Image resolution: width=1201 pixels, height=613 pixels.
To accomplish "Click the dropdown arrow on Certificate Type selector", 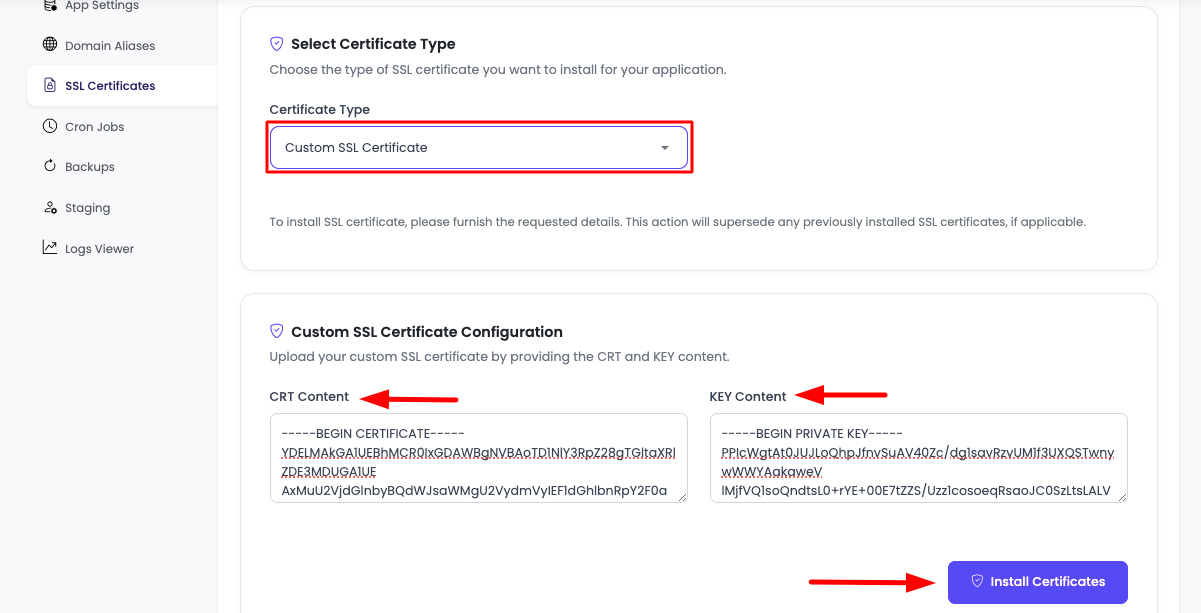I will click(x=664, y=146).
